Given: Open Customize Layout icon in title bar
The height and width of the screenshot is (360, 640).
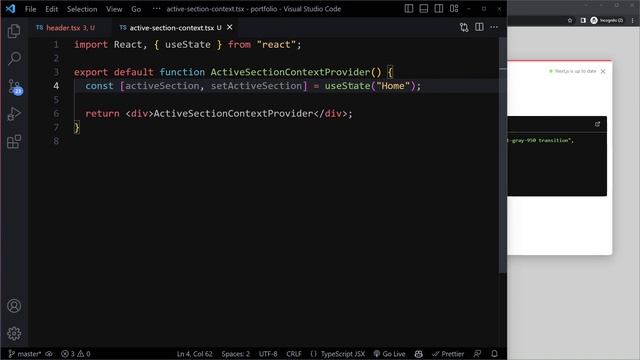Looking at the screenshot, I should pos(454,9).
